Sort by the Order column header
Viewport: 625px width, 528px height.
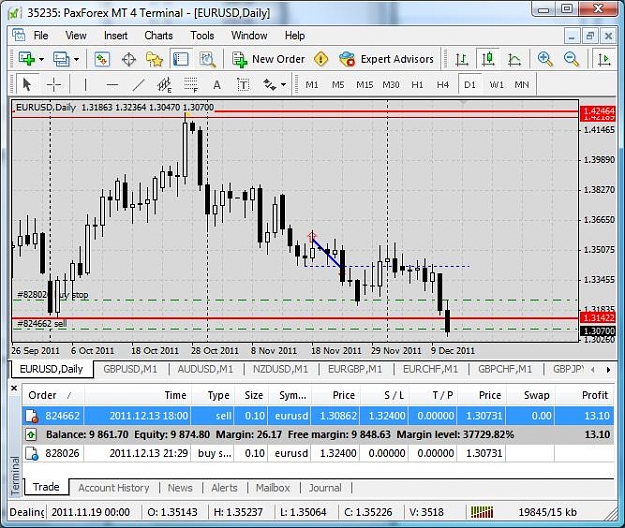point(53,395)
